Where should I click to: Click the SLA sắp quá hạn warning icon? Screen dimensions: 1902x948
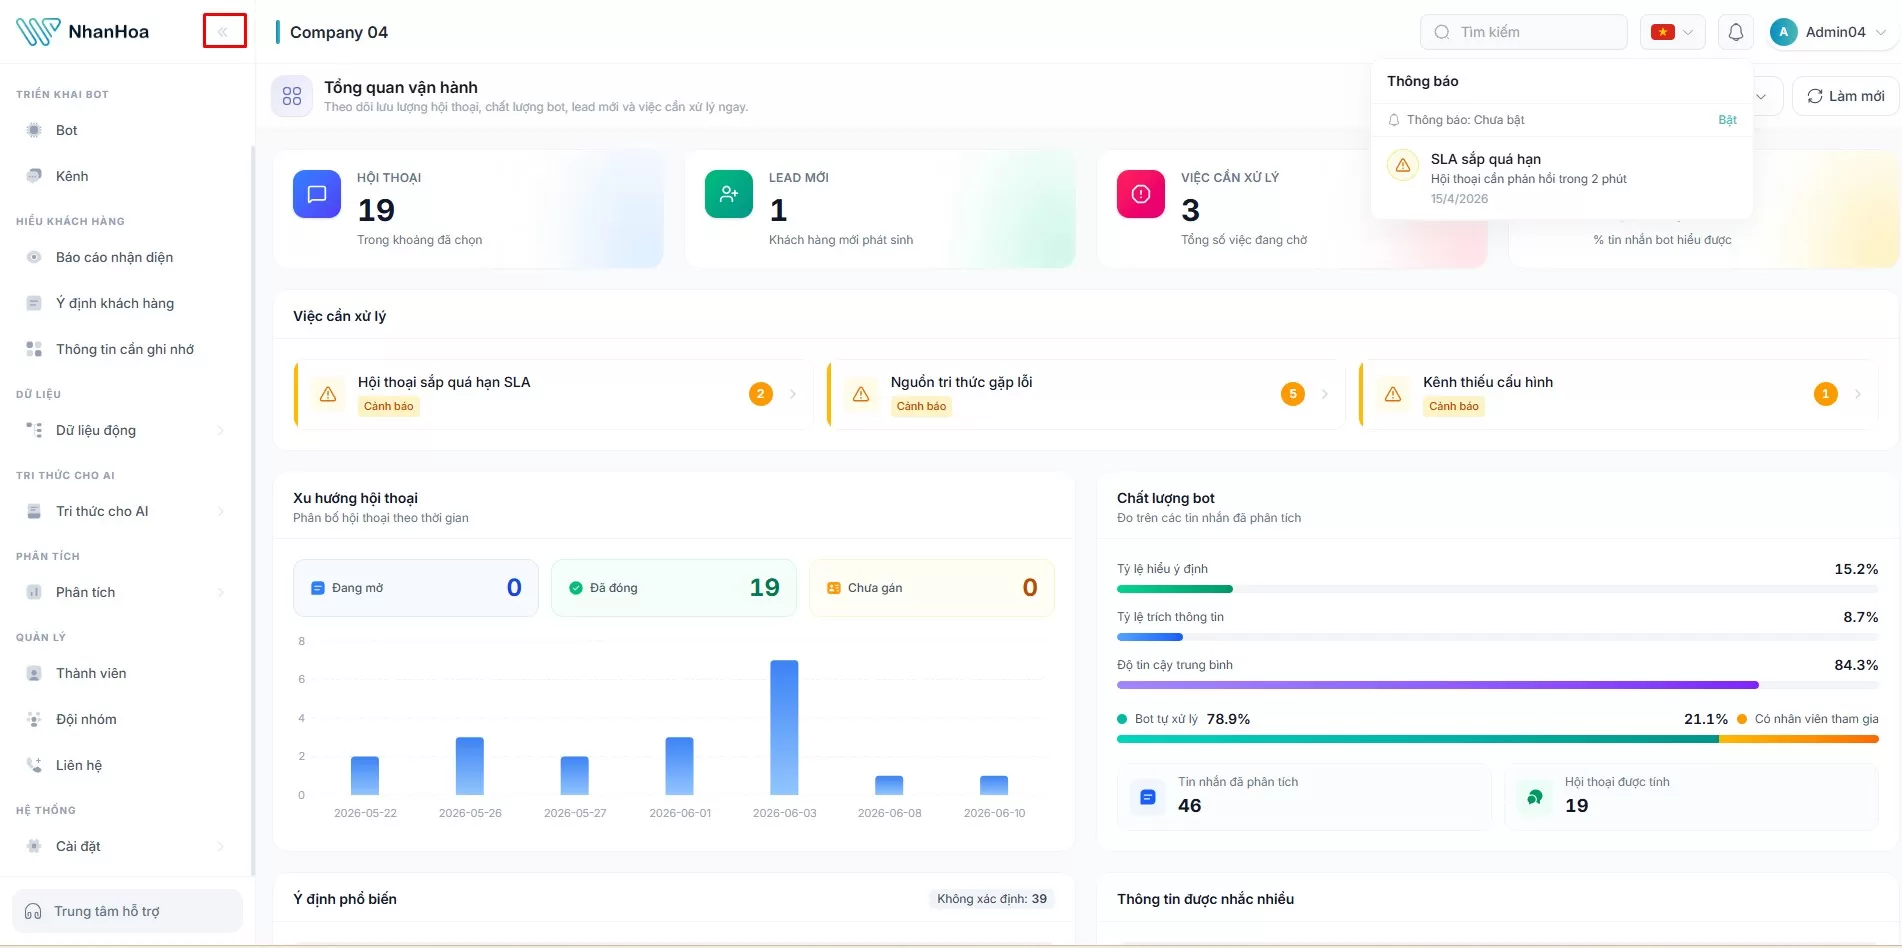1403,165
